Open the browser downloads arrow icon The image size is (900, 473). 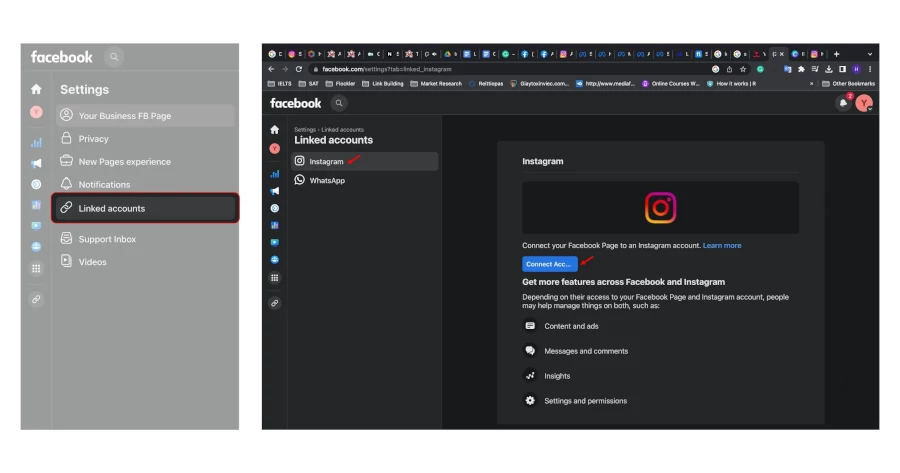pos(829,69)
